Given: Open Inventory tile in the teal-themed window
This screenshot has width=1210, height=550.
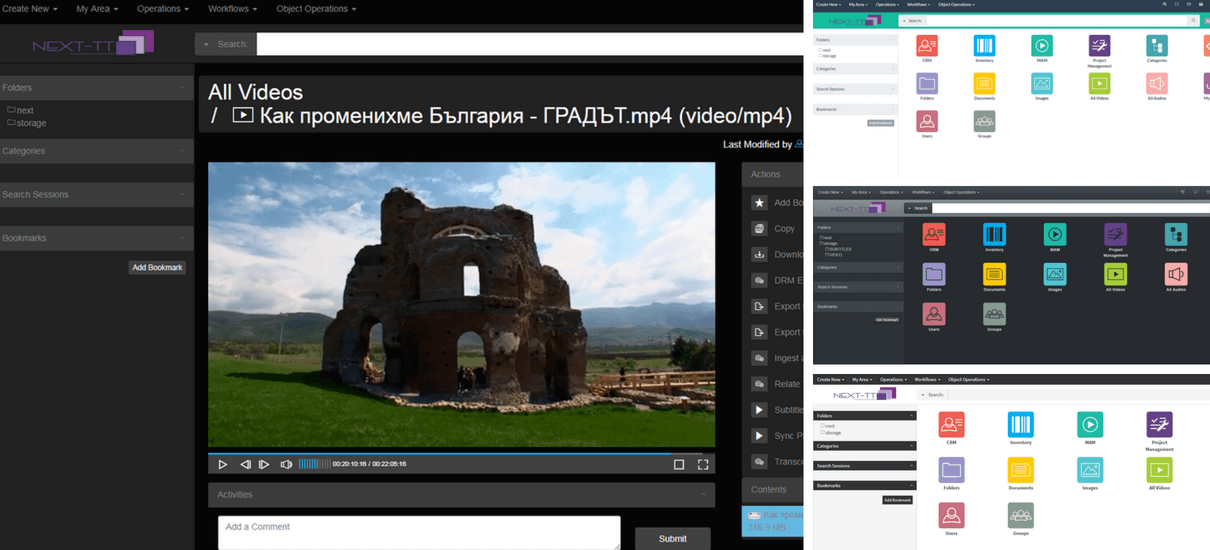Looking at the screenshot, I should click(984, 47).
